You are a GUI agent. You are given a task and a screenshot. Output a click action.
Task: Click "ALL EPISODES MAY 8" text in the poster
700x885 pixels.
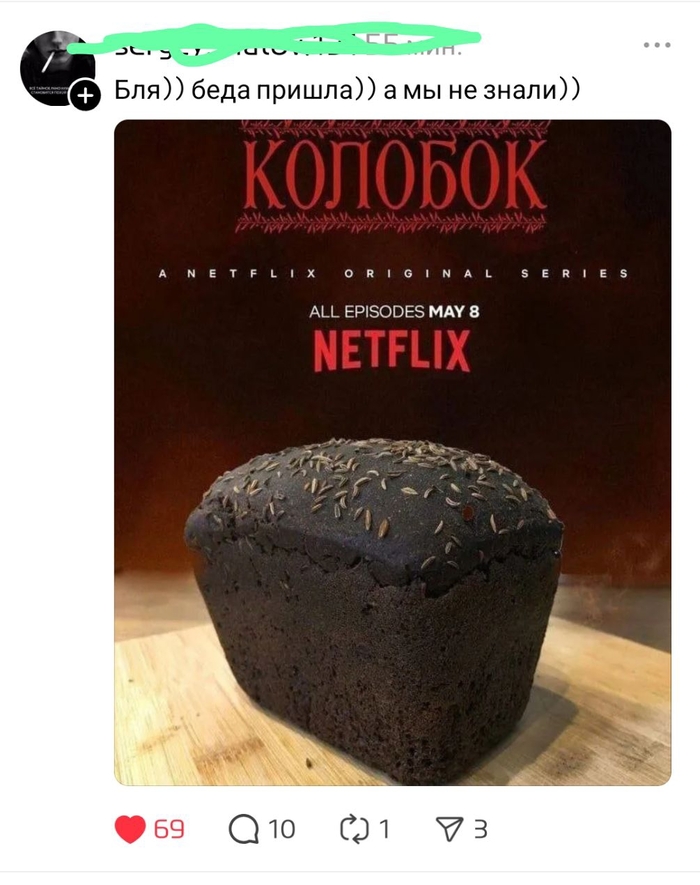pos(394,312)
